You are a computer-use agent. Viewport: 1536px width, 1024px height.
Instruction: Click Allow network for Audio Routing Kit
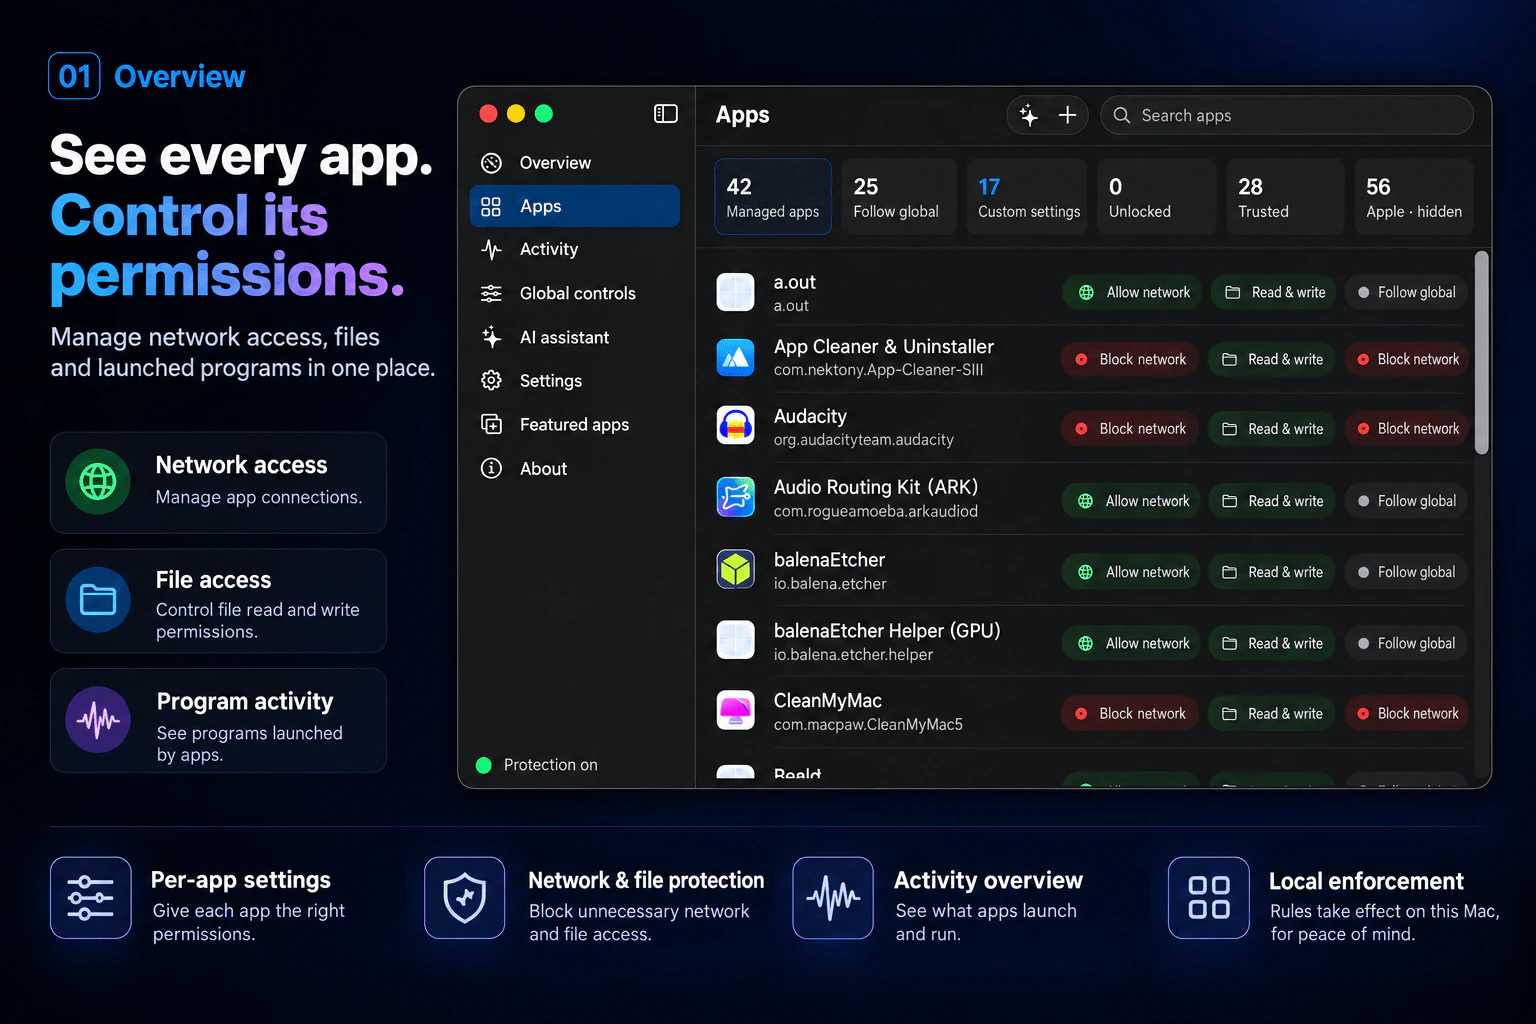pyautogui.click(x=1133, y=501)
